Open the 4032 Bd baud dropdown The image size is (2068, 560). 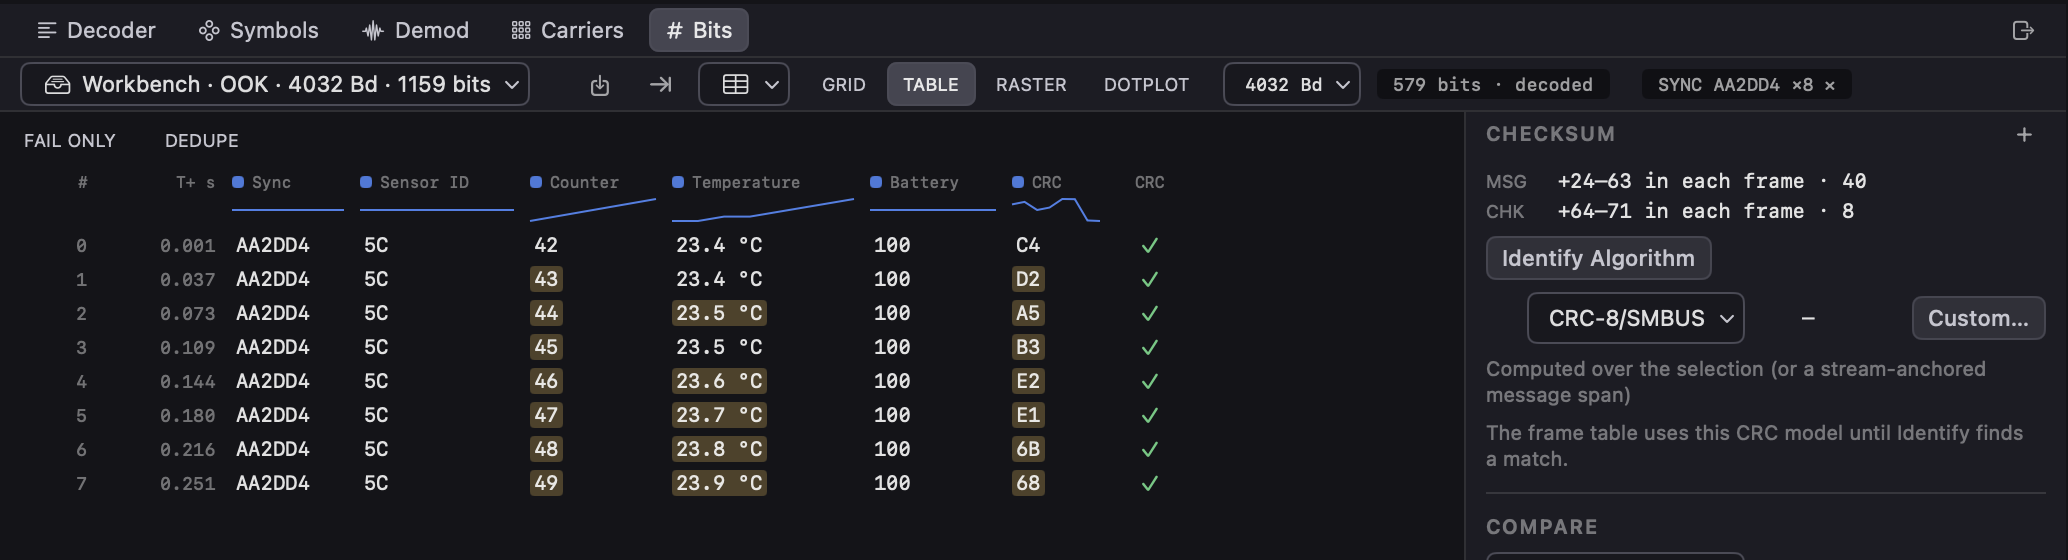point(1292,84)
